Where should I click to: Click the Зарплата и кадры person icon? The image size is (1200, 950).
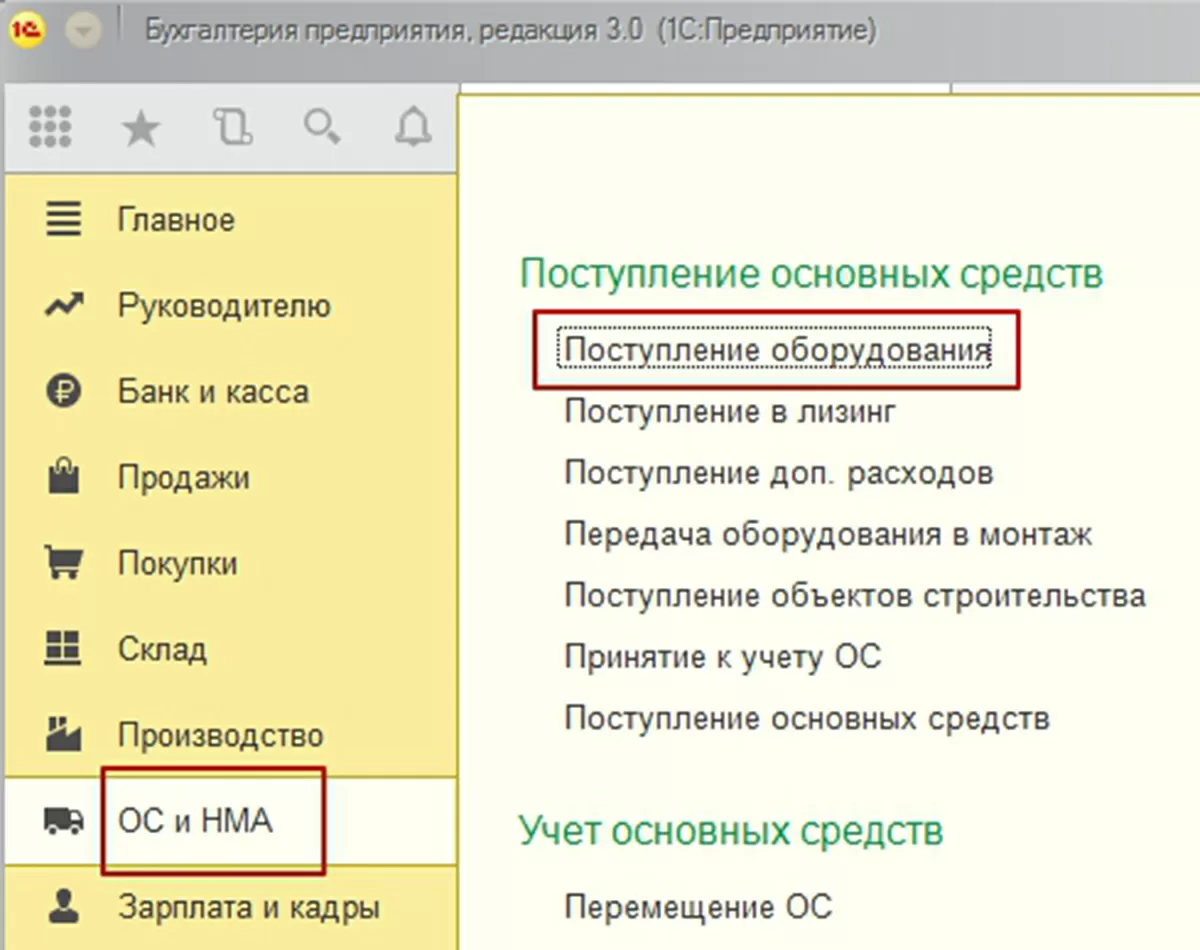(x=63, y=908)
